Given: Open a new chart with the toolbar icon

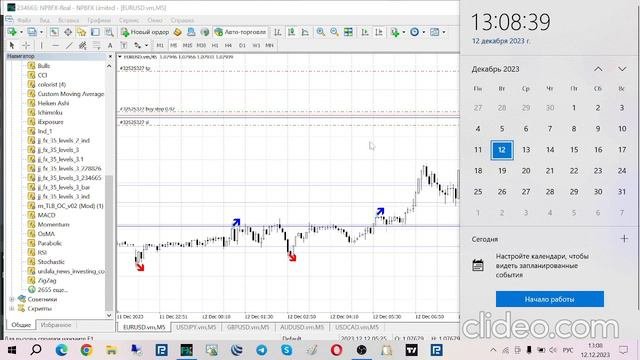Looking at the screenshot, I should tap(12, 32).
